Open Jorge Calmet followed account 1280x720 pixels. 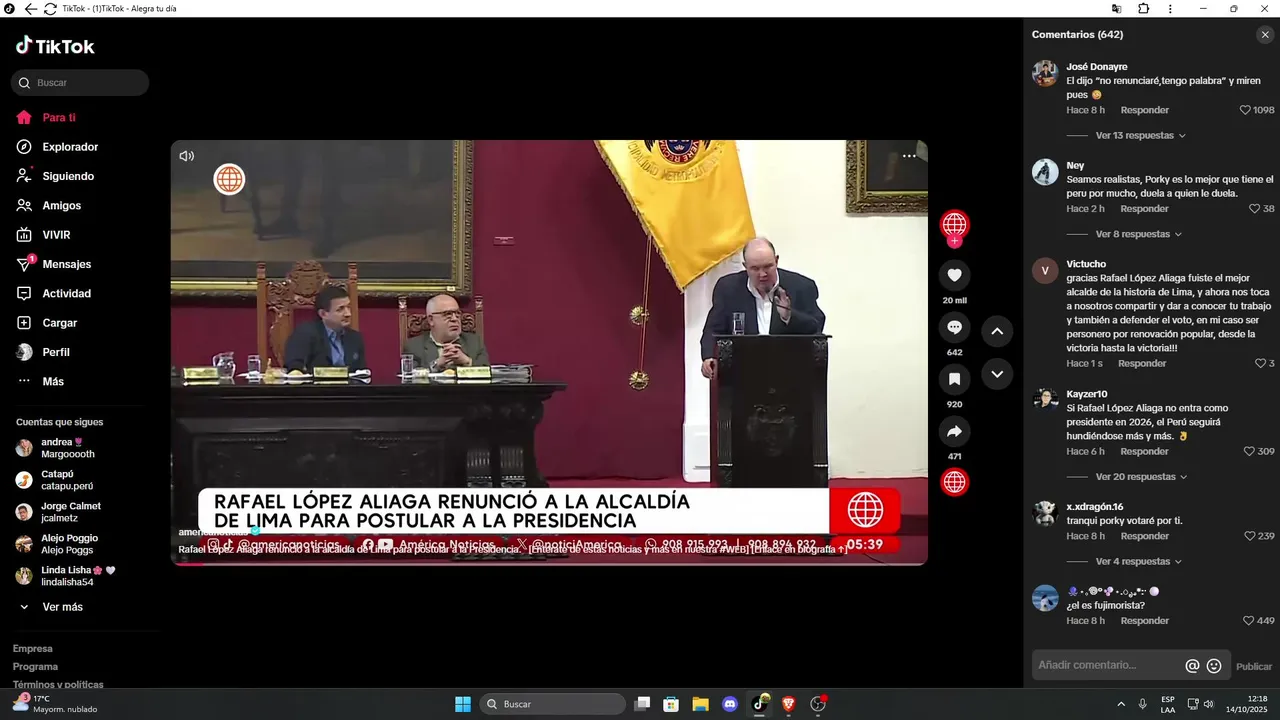(x=58, y=512)
